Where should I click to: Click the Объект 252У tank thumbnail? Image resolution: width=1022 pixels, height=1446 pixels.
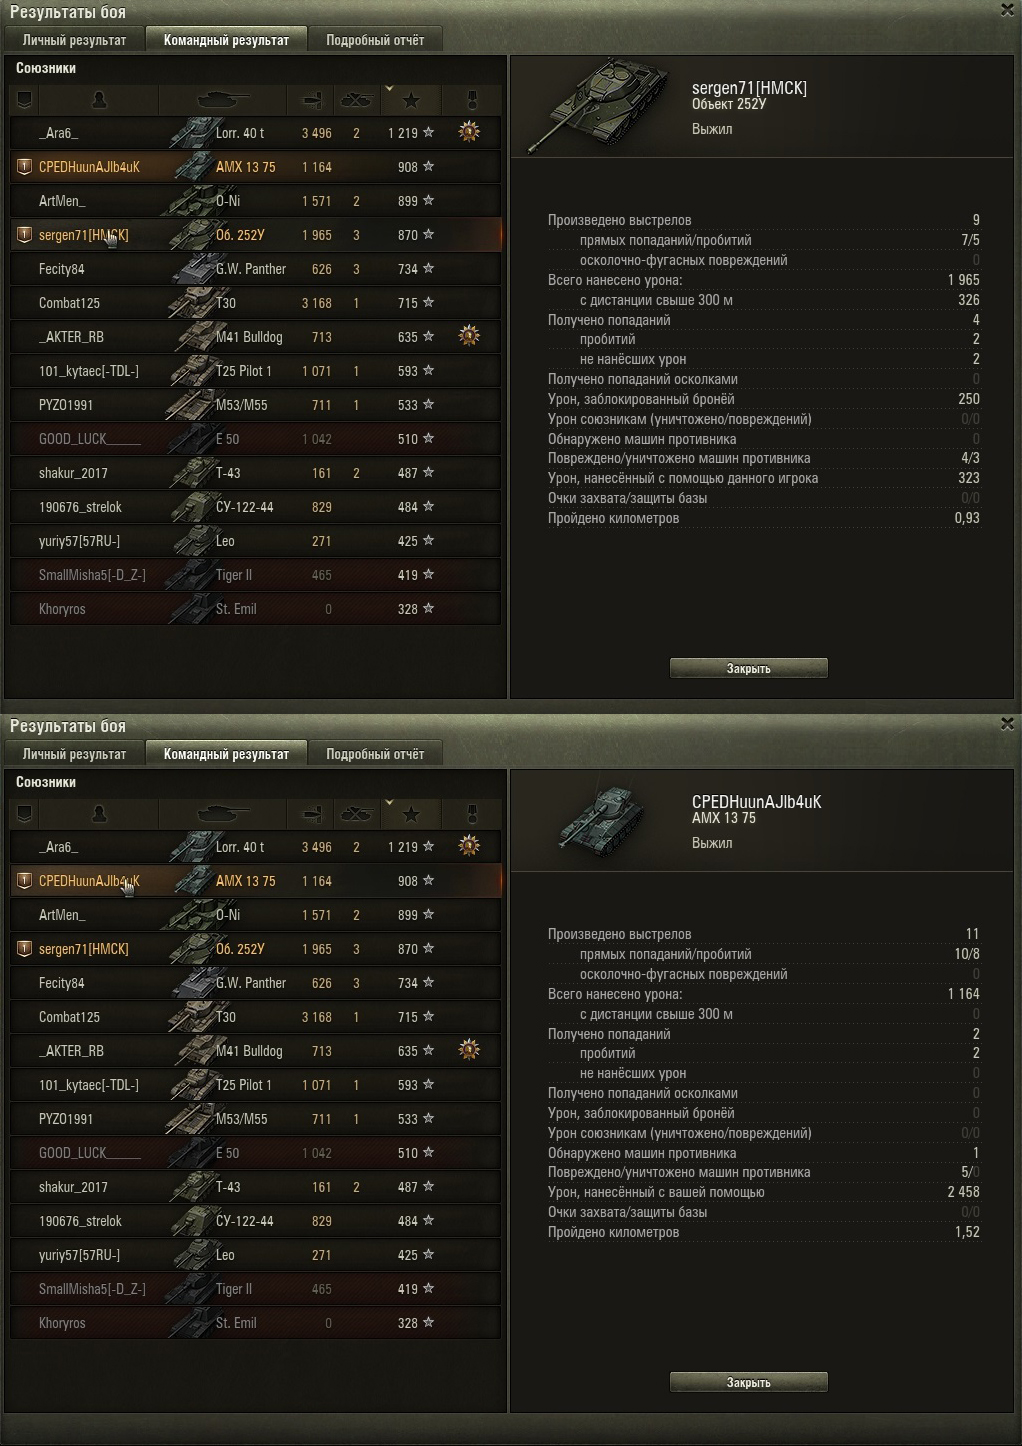tap(599, 104)
